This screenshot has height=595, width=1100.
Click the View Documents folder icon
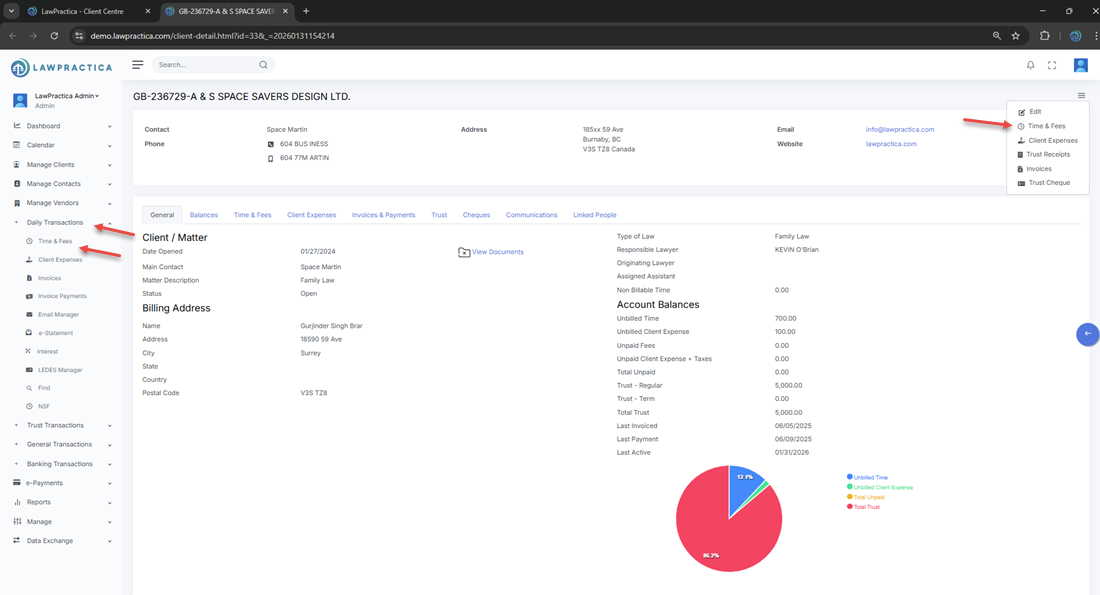point(464,252)
